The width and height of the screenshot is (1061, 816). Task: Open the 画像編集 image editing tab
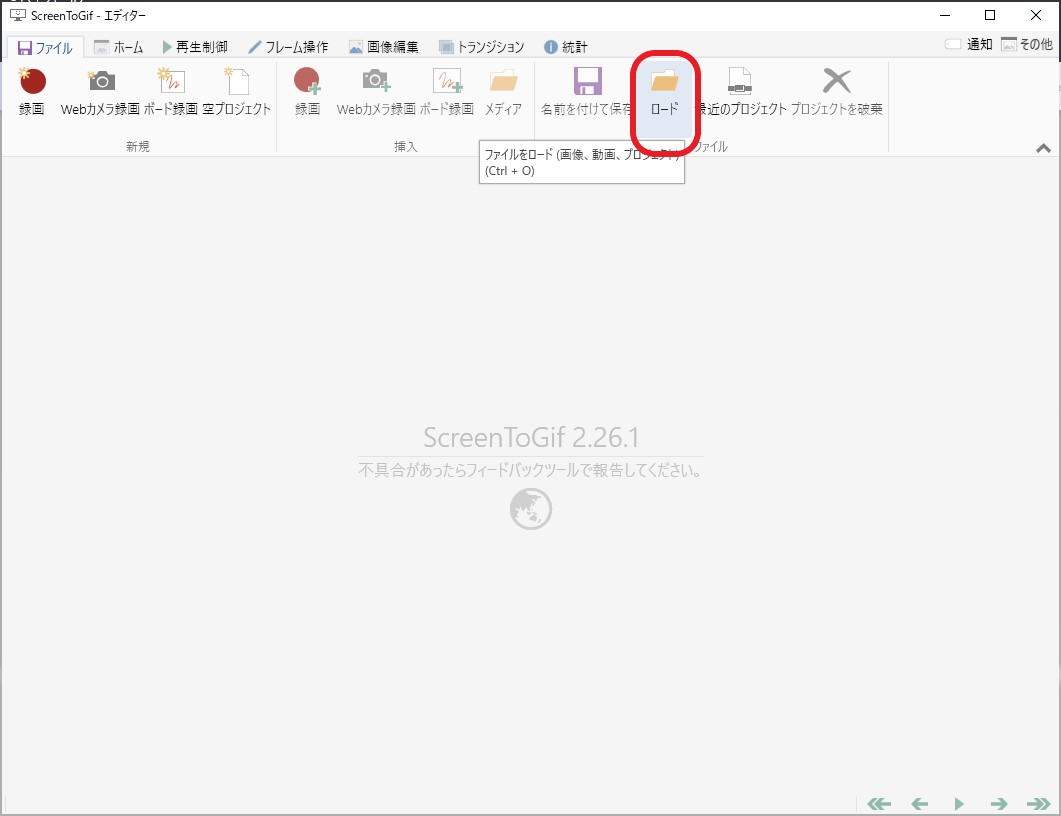(386, 45)
